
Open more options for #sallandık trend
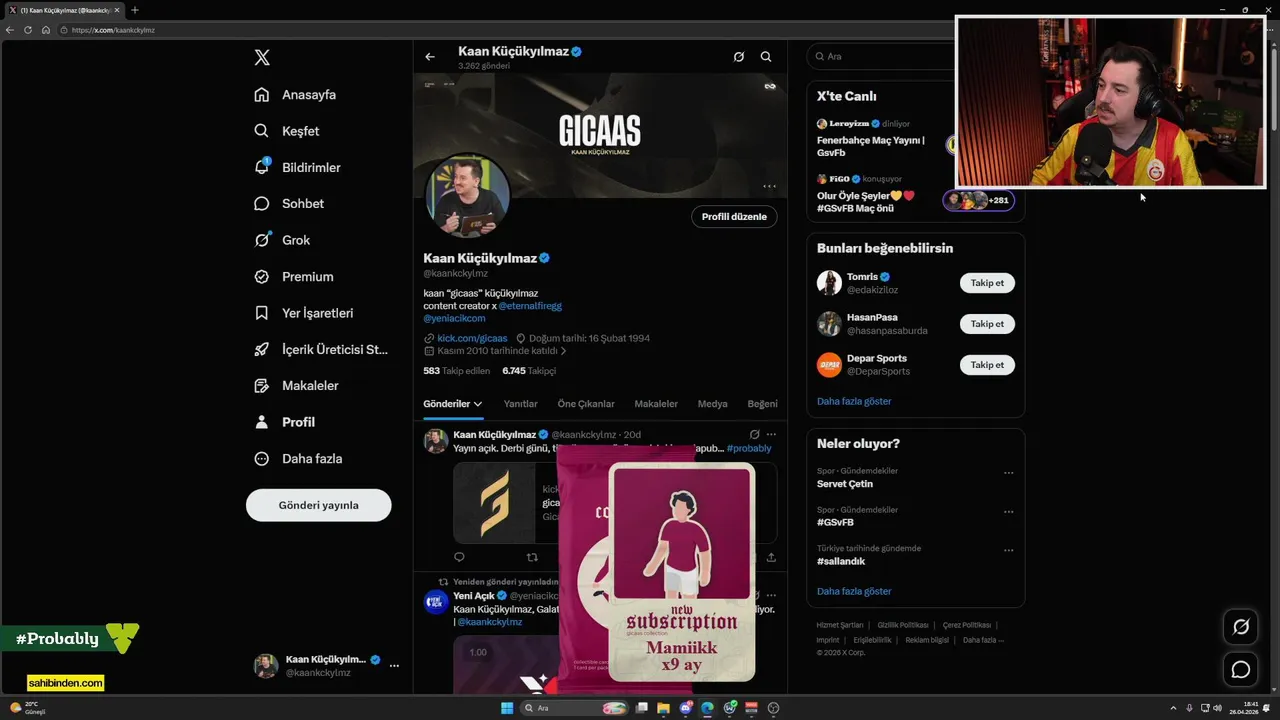pyautogui.click(x=1008, y=550)
